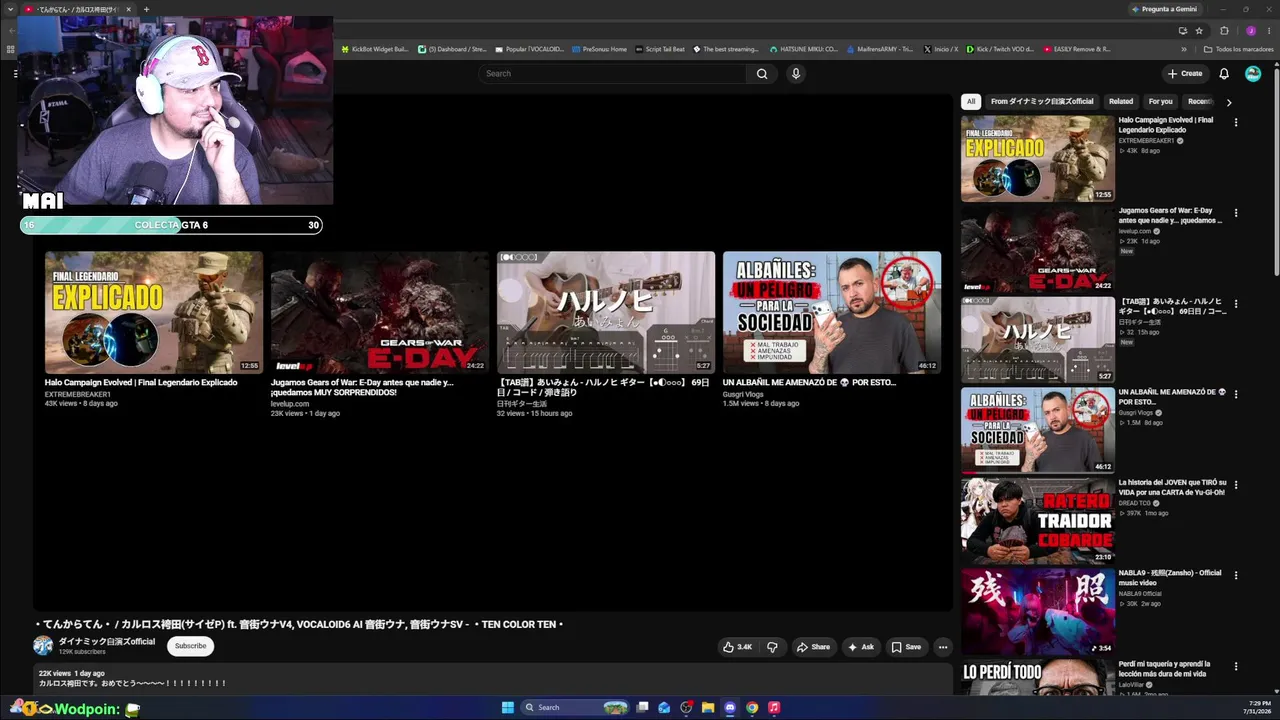Dislike the video with thumbs-down
The width and height of the screenshot is (1280, 720).
point(772,647)
